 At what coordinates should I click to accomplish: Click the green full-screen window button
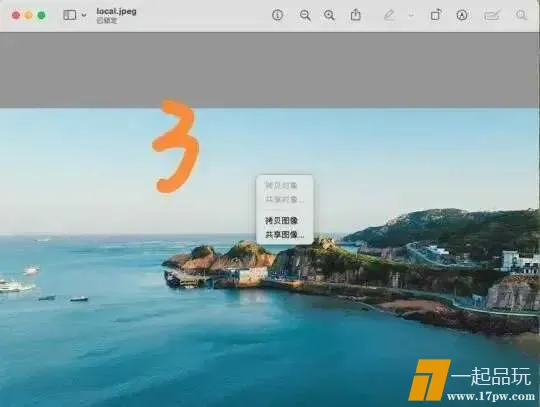(41, 15)
